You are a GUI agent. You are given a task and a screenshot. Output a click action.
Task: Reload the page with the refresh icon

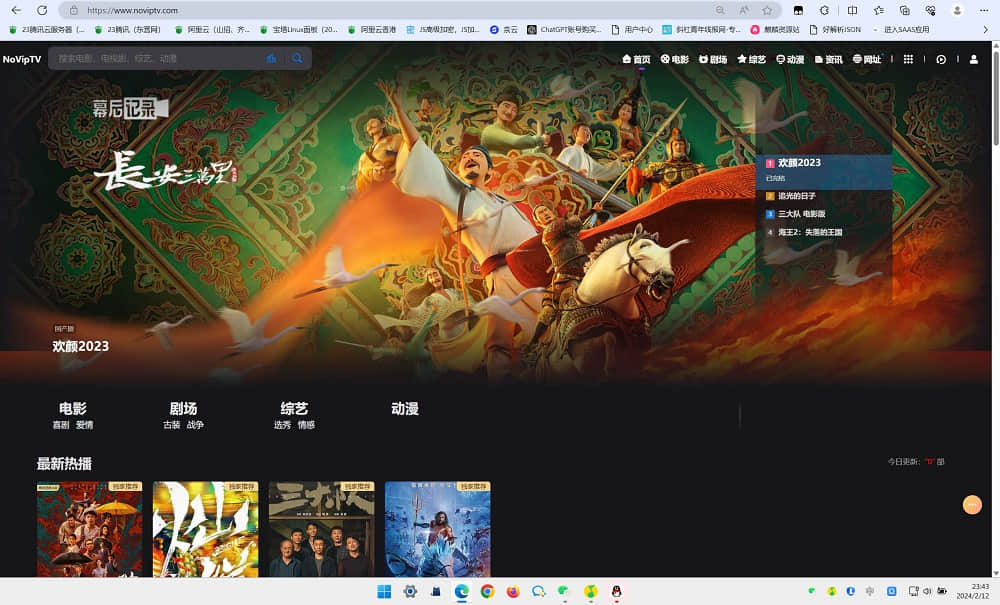42,10
